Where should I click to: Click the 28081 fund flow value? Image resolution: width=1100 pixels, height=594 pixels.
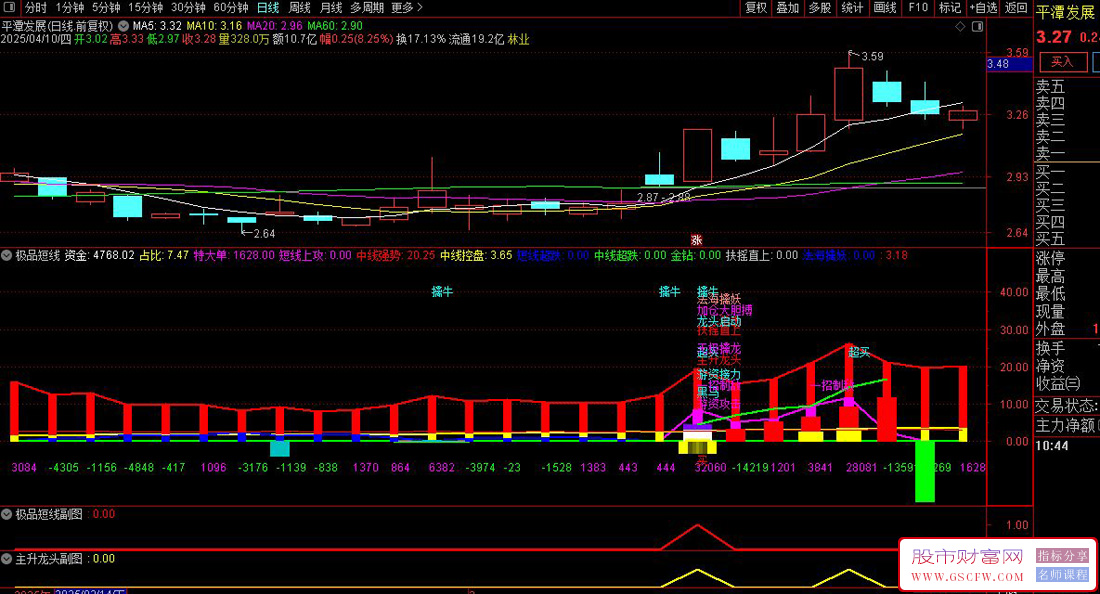point(861,467)
